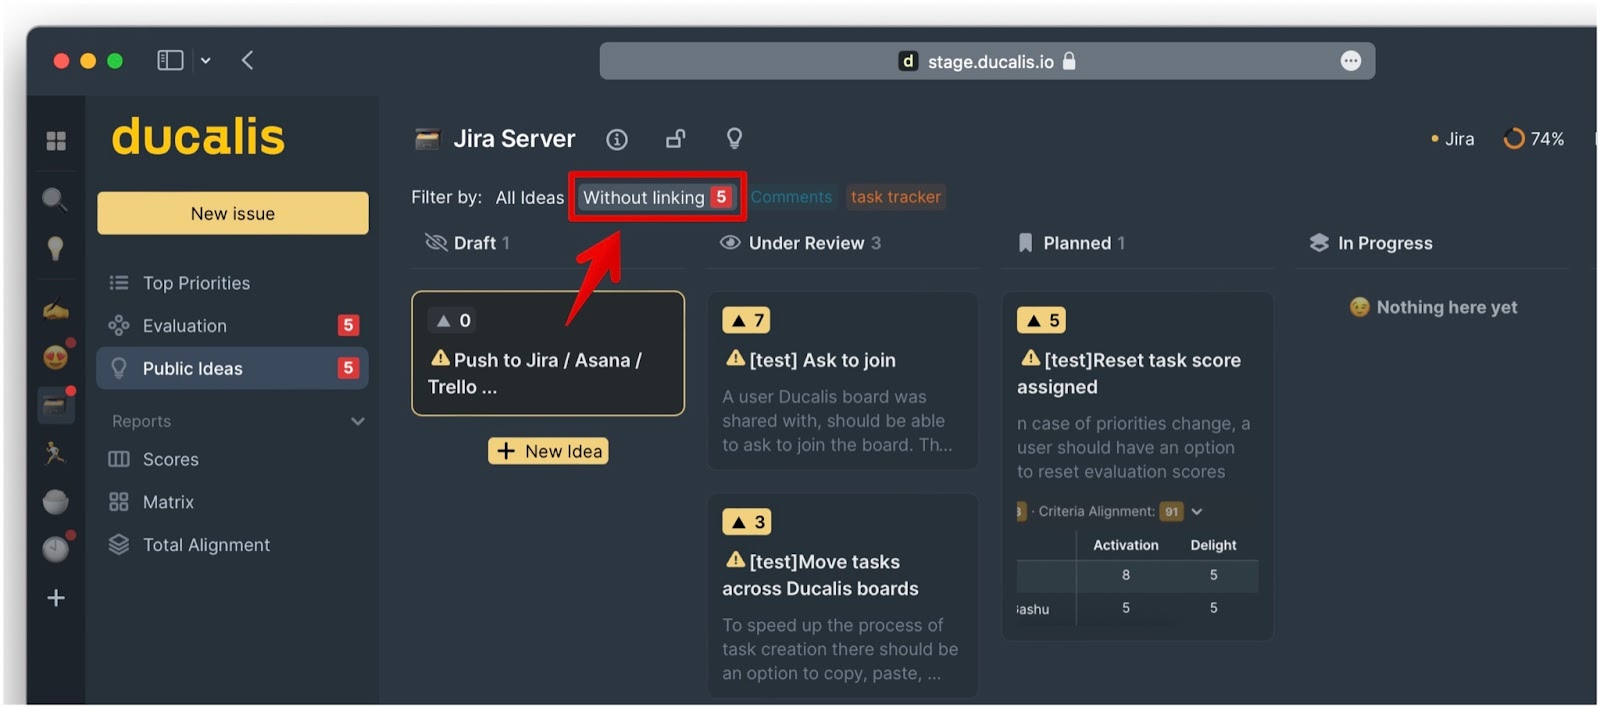Click the Jira integration label
The image size is (1600, 708).
[1453, 139]
